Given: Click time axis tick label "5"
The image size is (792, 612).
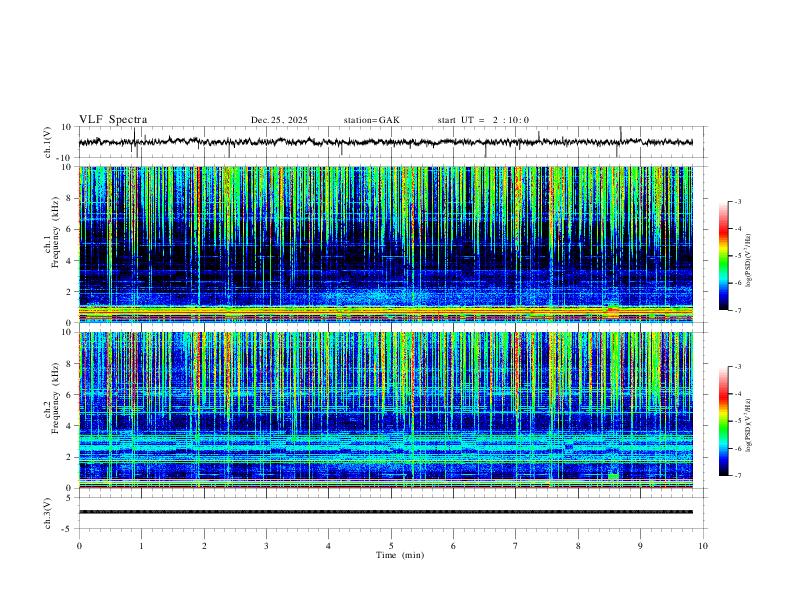Looking at the screenshot, I should pos(391,546).
